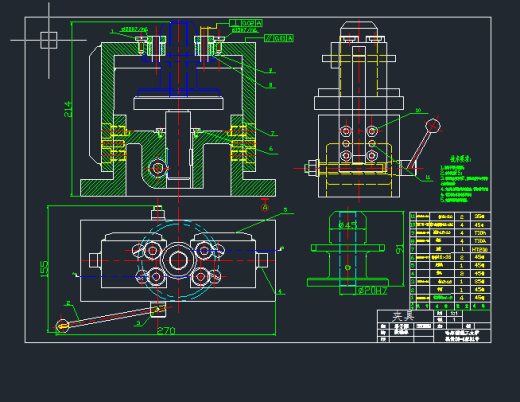The height and width of the screenshot is (402, 520).
Task: Click the HT200 material cell in parts list
Action: click(480, 249)
